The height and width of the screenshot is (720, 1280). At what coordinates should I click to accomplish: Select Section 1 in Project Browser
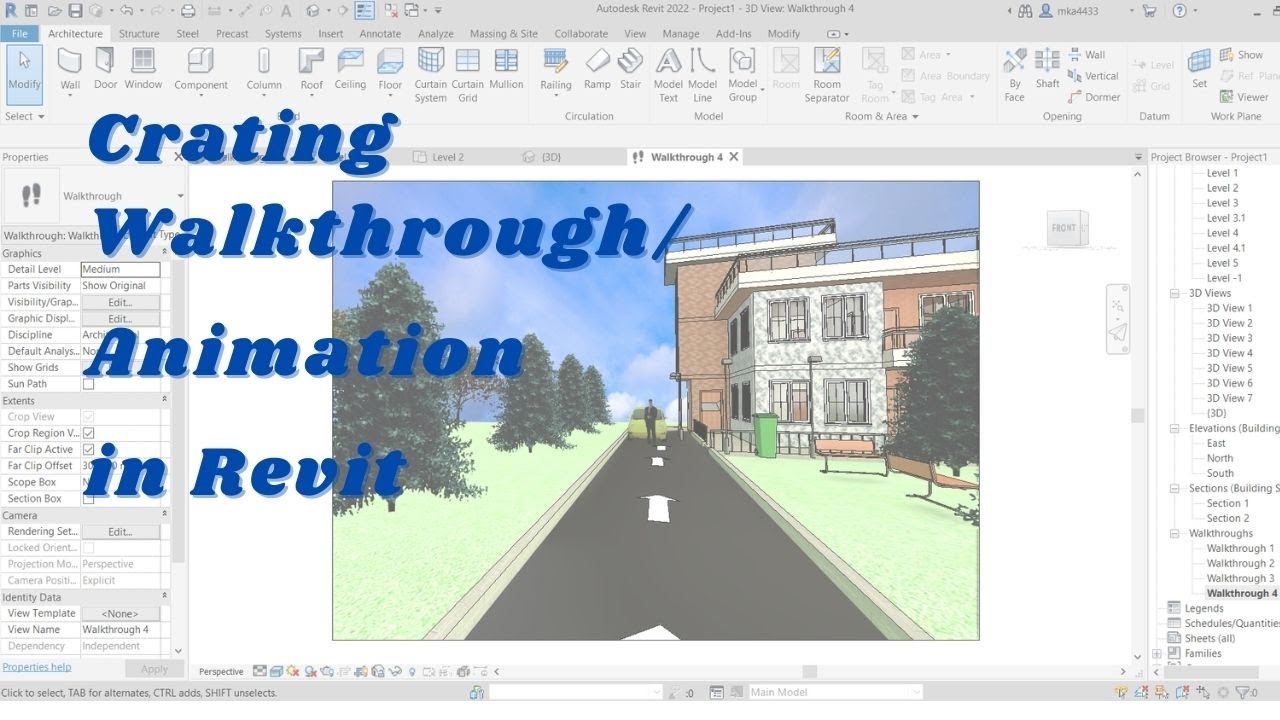tap(1227, 503)
